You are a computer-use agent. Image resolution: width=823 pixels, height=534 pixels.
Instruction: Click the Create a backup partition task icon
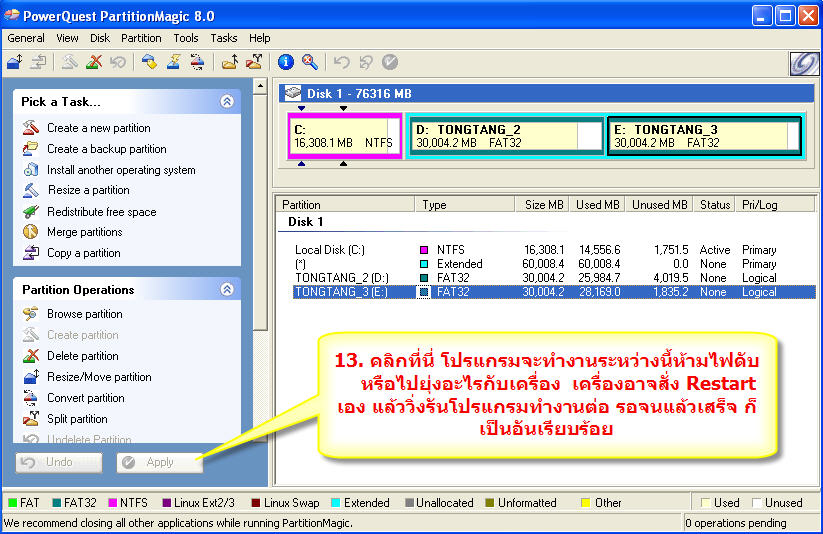point(30,149)
